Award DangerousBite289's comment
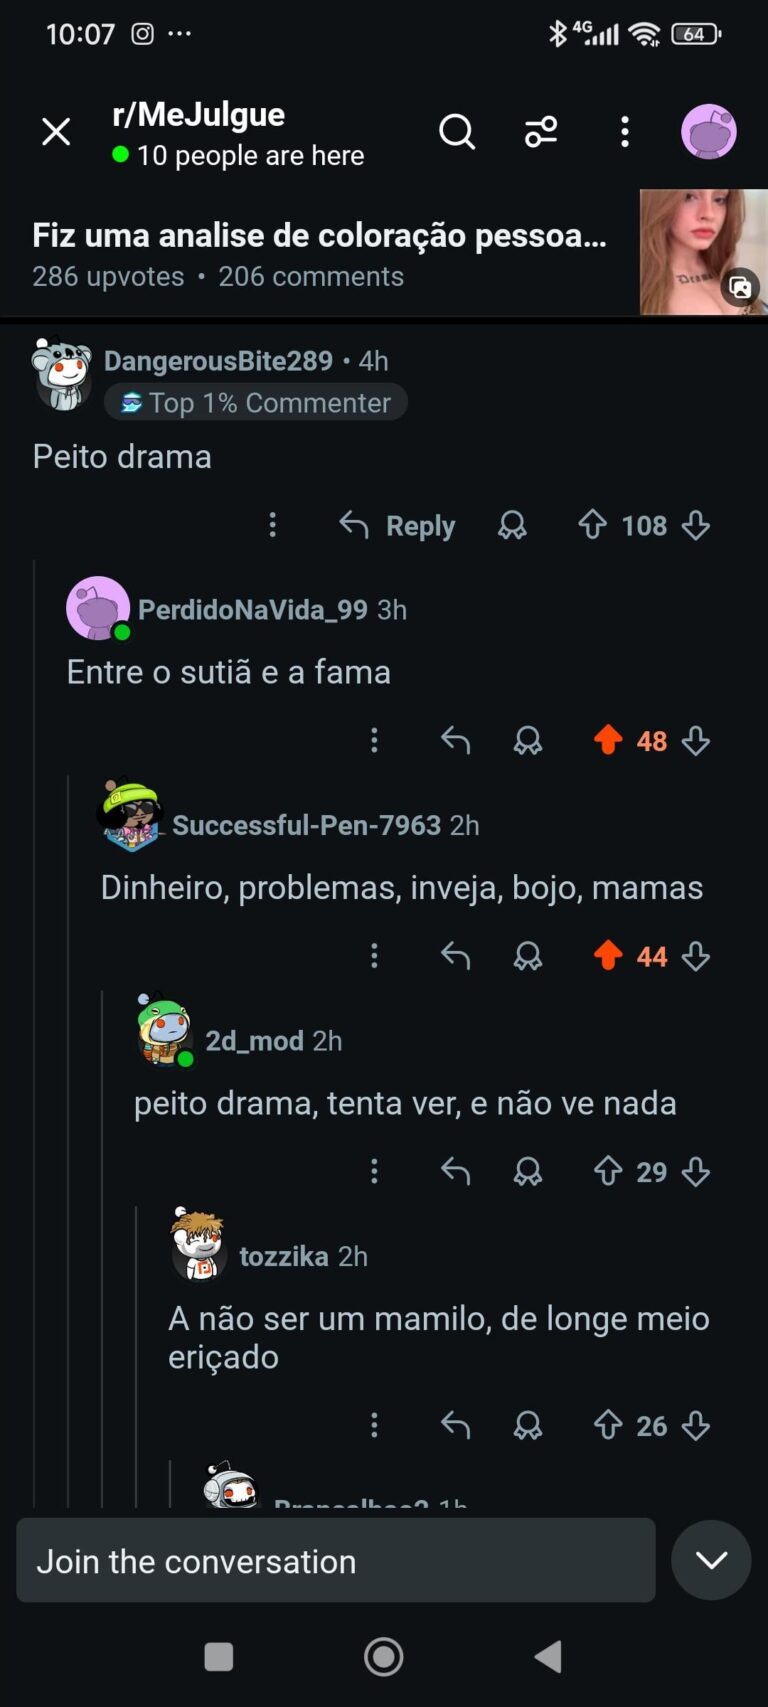The width and height of the screenshot is (768, 1707). tap(512, 525)
